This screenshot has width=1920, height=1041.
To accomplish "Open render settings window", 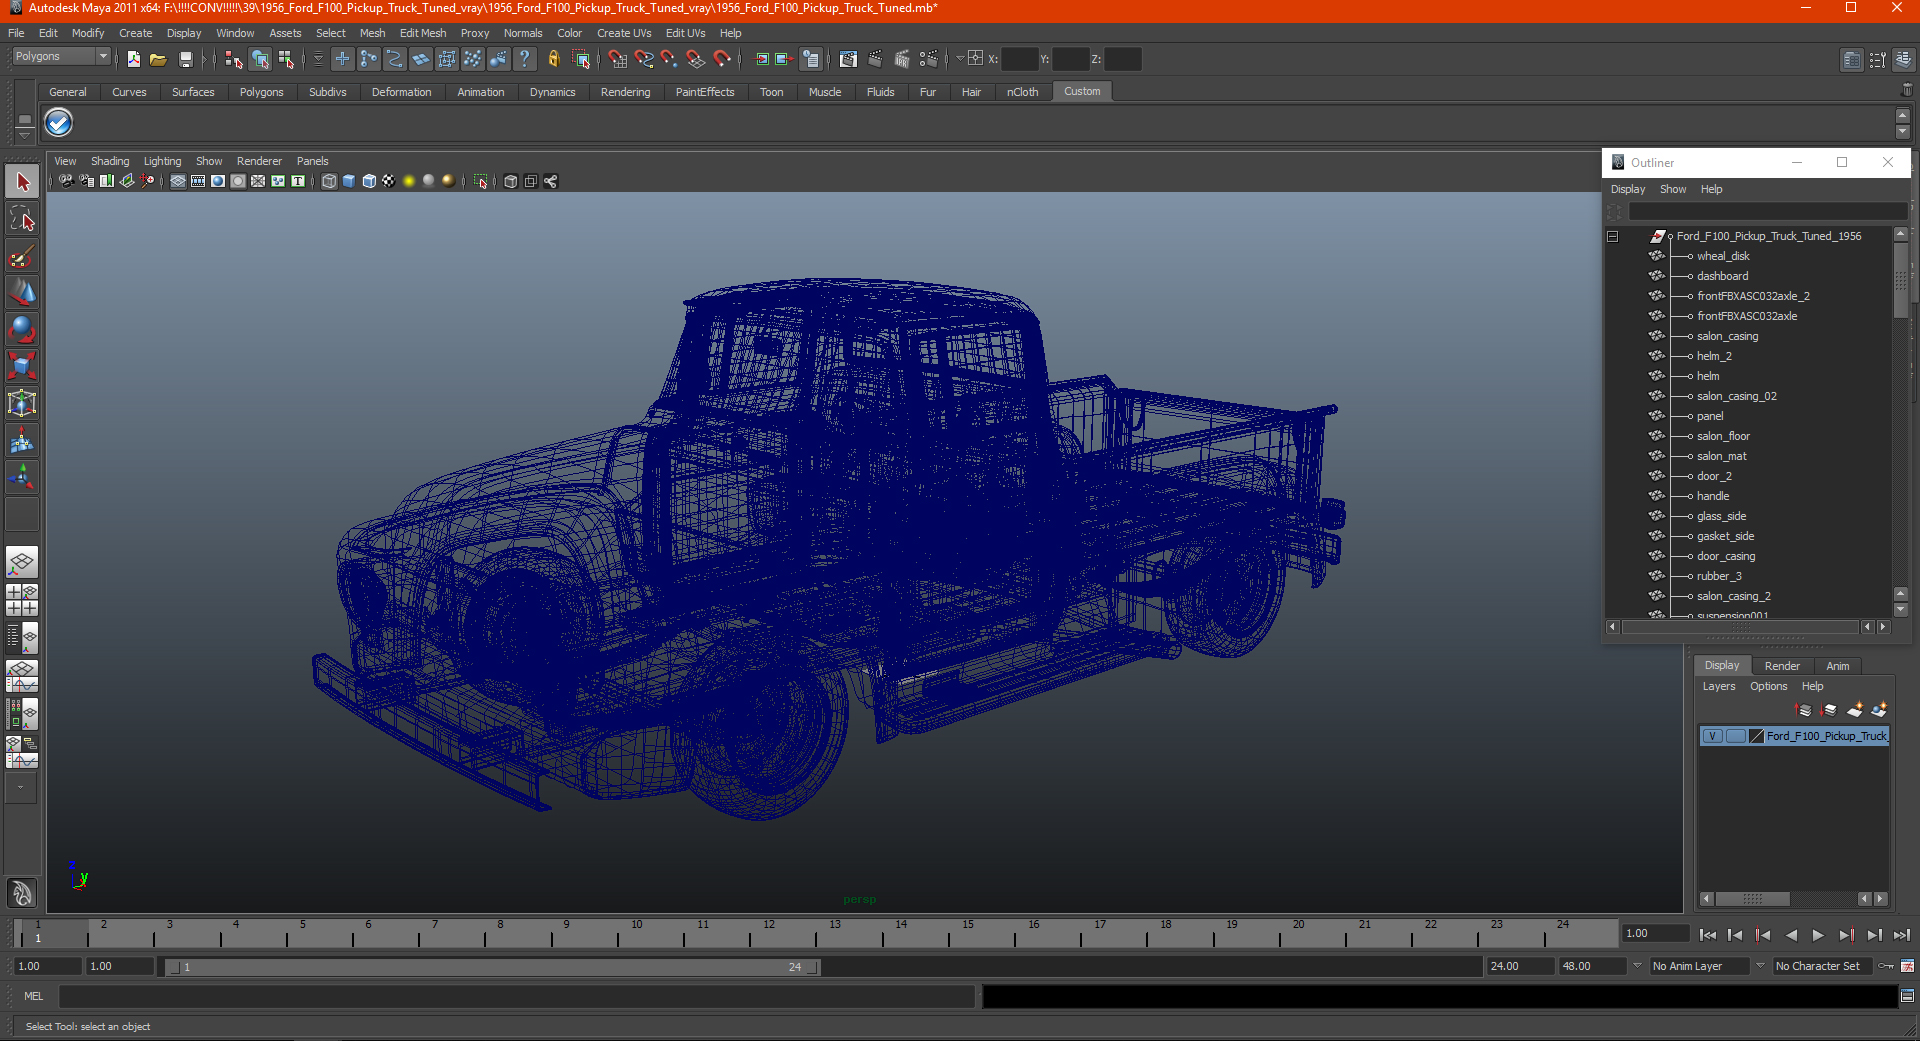I will click(x=929, y=60).
